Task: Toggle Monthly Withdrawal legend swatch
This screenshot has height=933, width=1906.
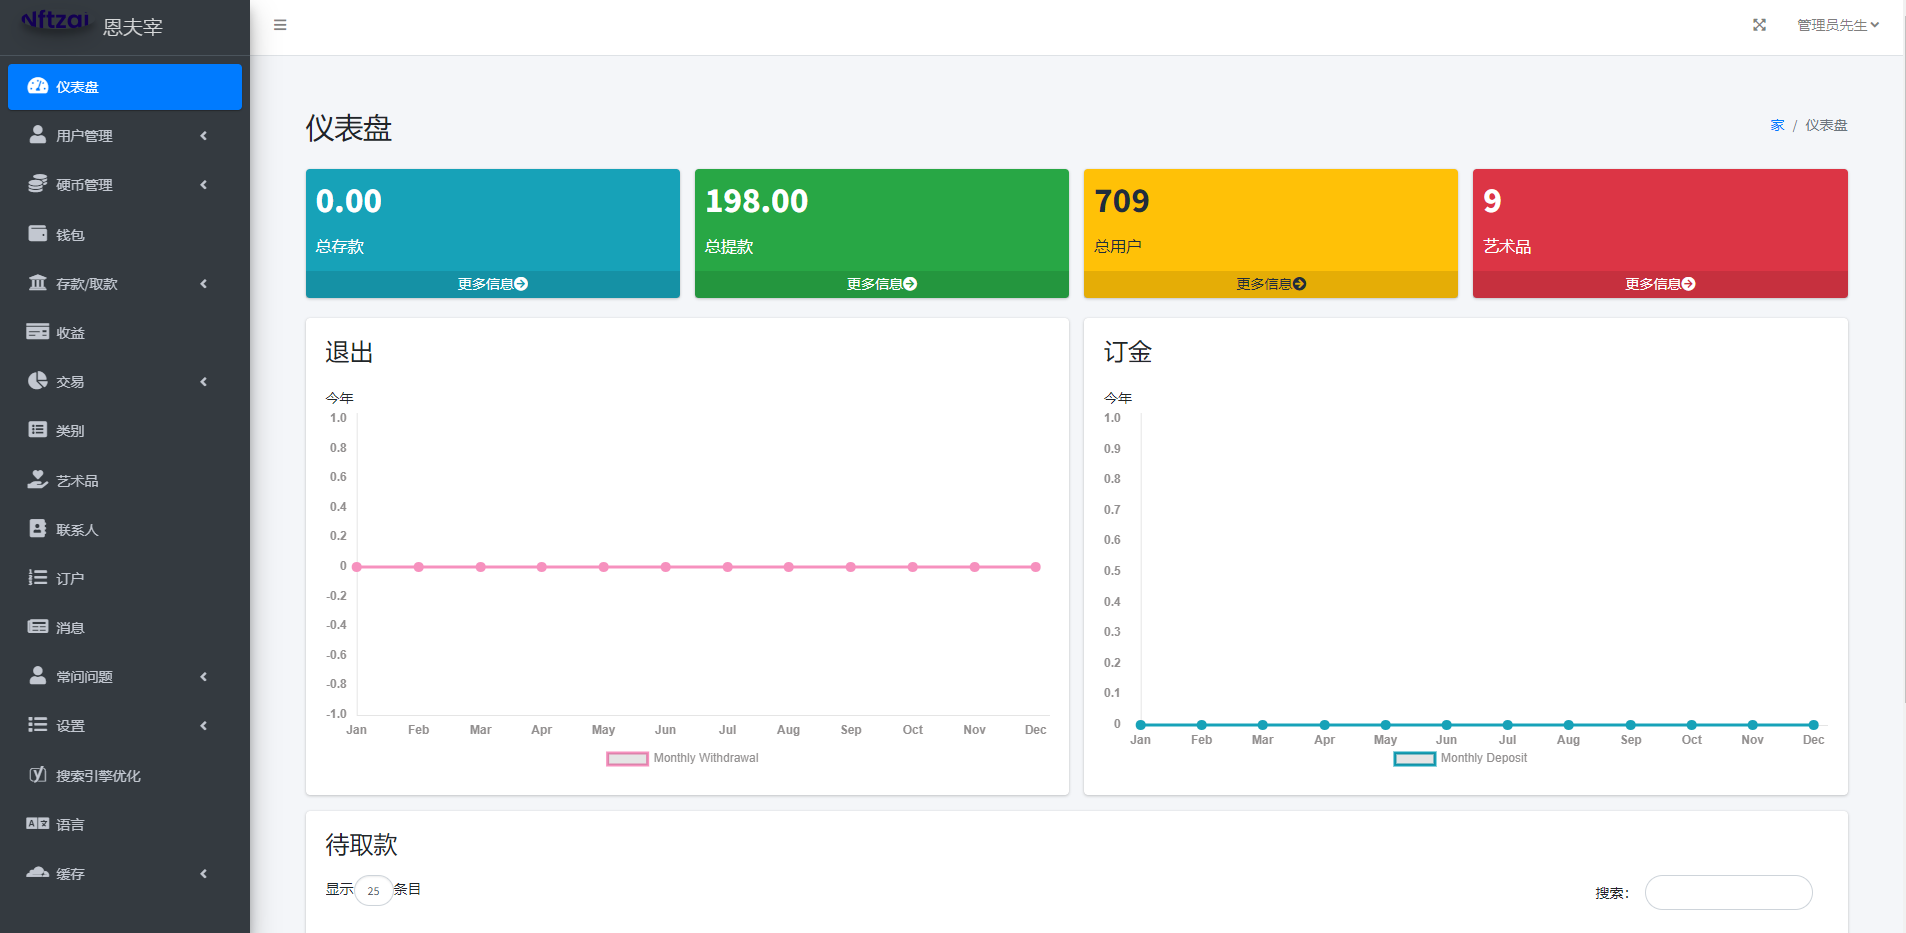Action: [627, 759]
